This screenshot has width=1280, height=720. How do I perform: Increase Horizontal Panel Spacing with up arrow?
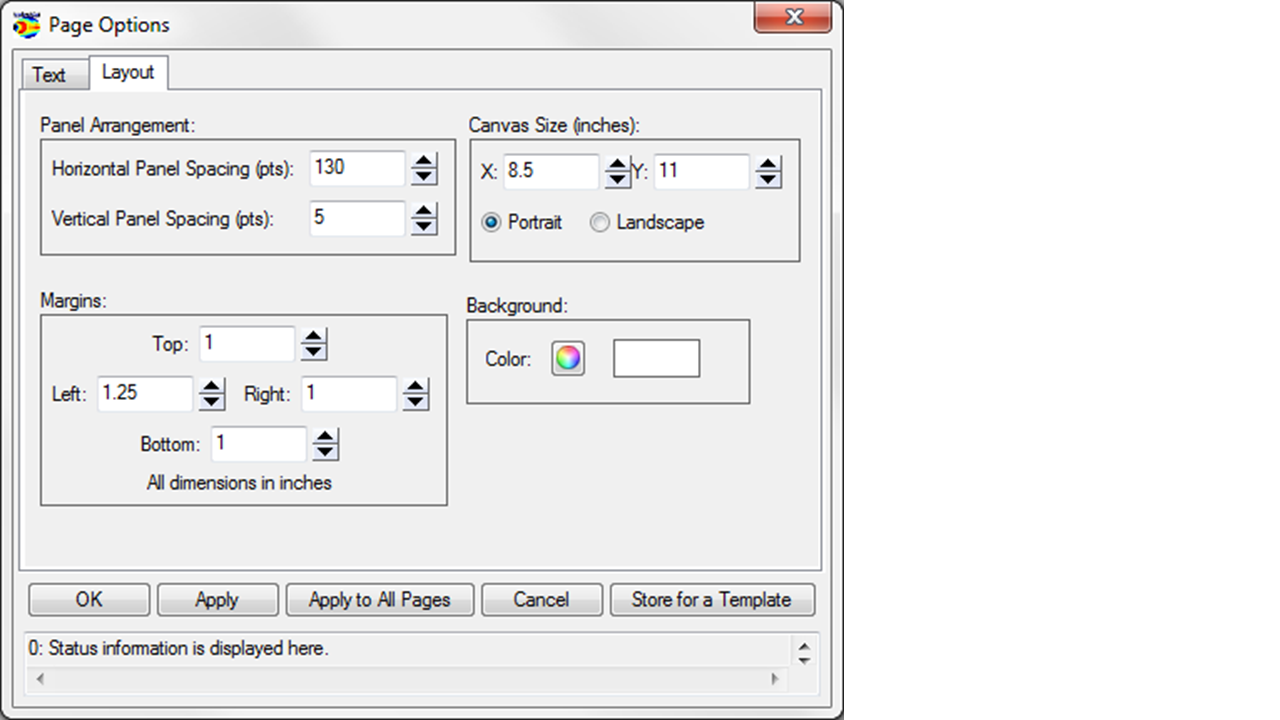pos(424,161)
